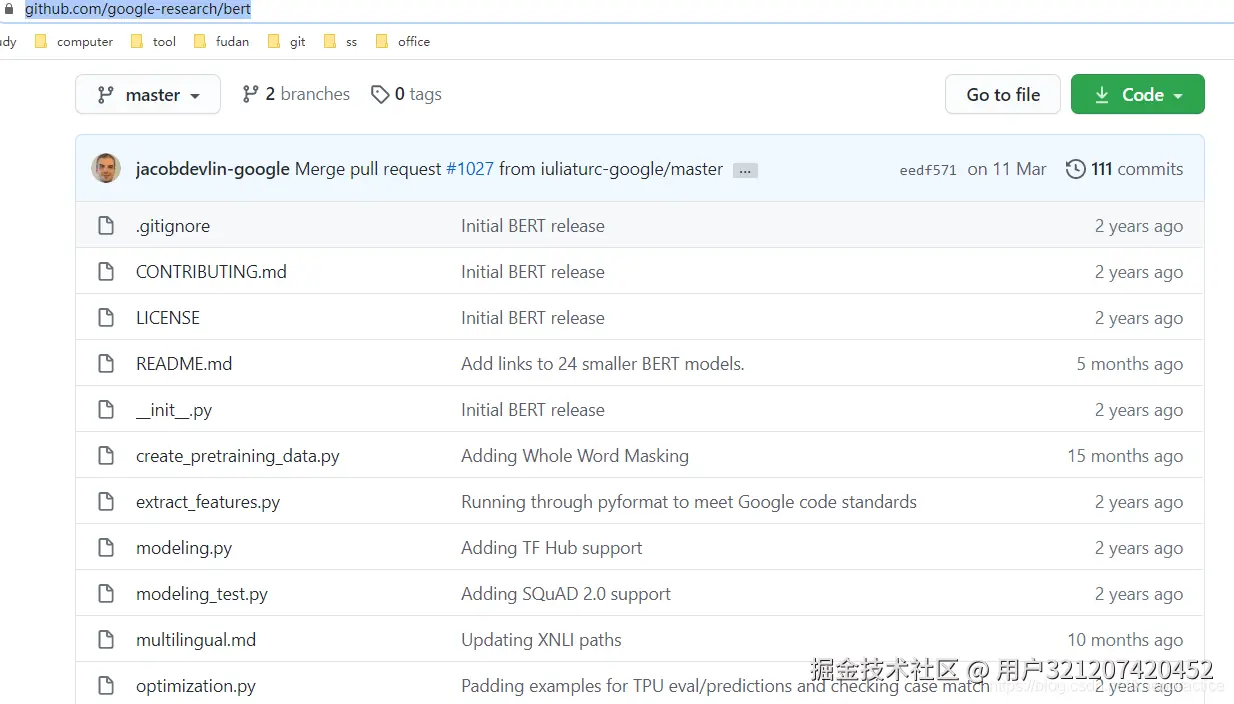Open the green Code download dropdown
Viewport: 1234px width, 704px height.
click(x=1137, y=95)
